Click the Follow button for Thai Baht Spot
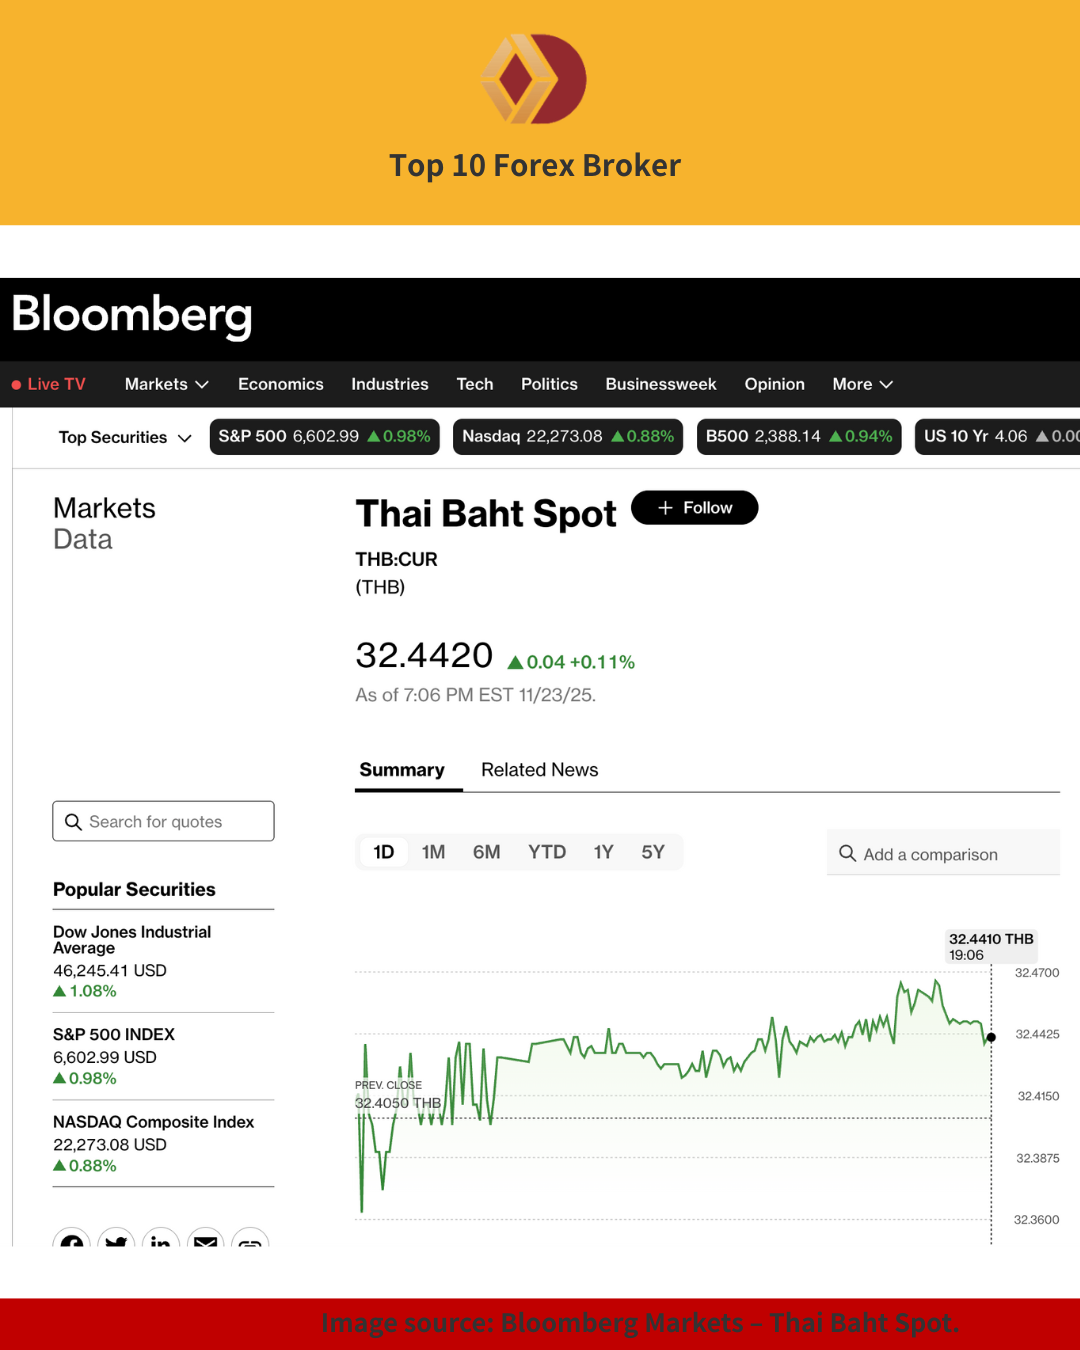The width and height of the screenshot is (1080, 1350). point(694,507)
